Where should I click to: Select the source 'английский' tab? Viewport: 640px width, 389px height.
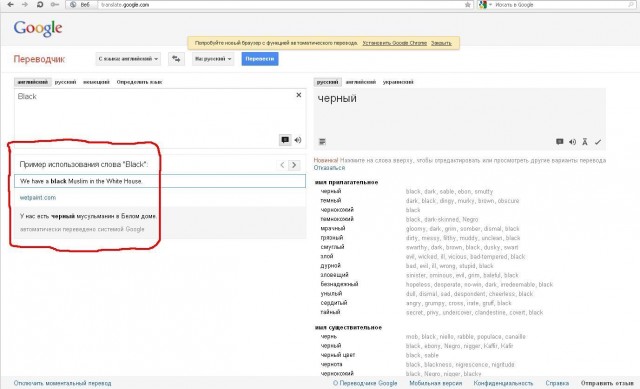tap(33, 82)
